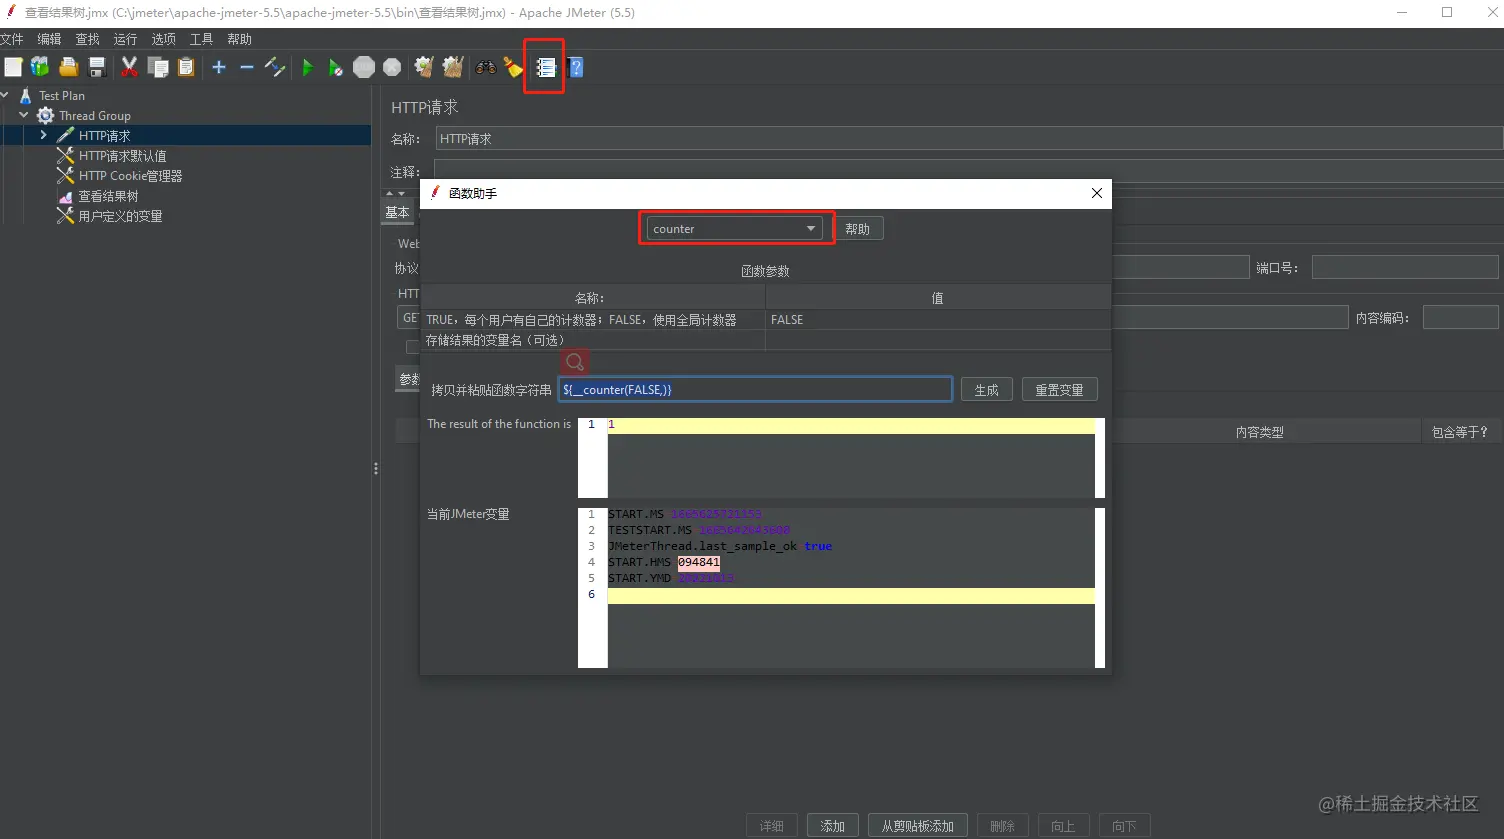Open the Function Helper toolbar icon
This screenshot has height=839, width=1504.
click(545, 67)
